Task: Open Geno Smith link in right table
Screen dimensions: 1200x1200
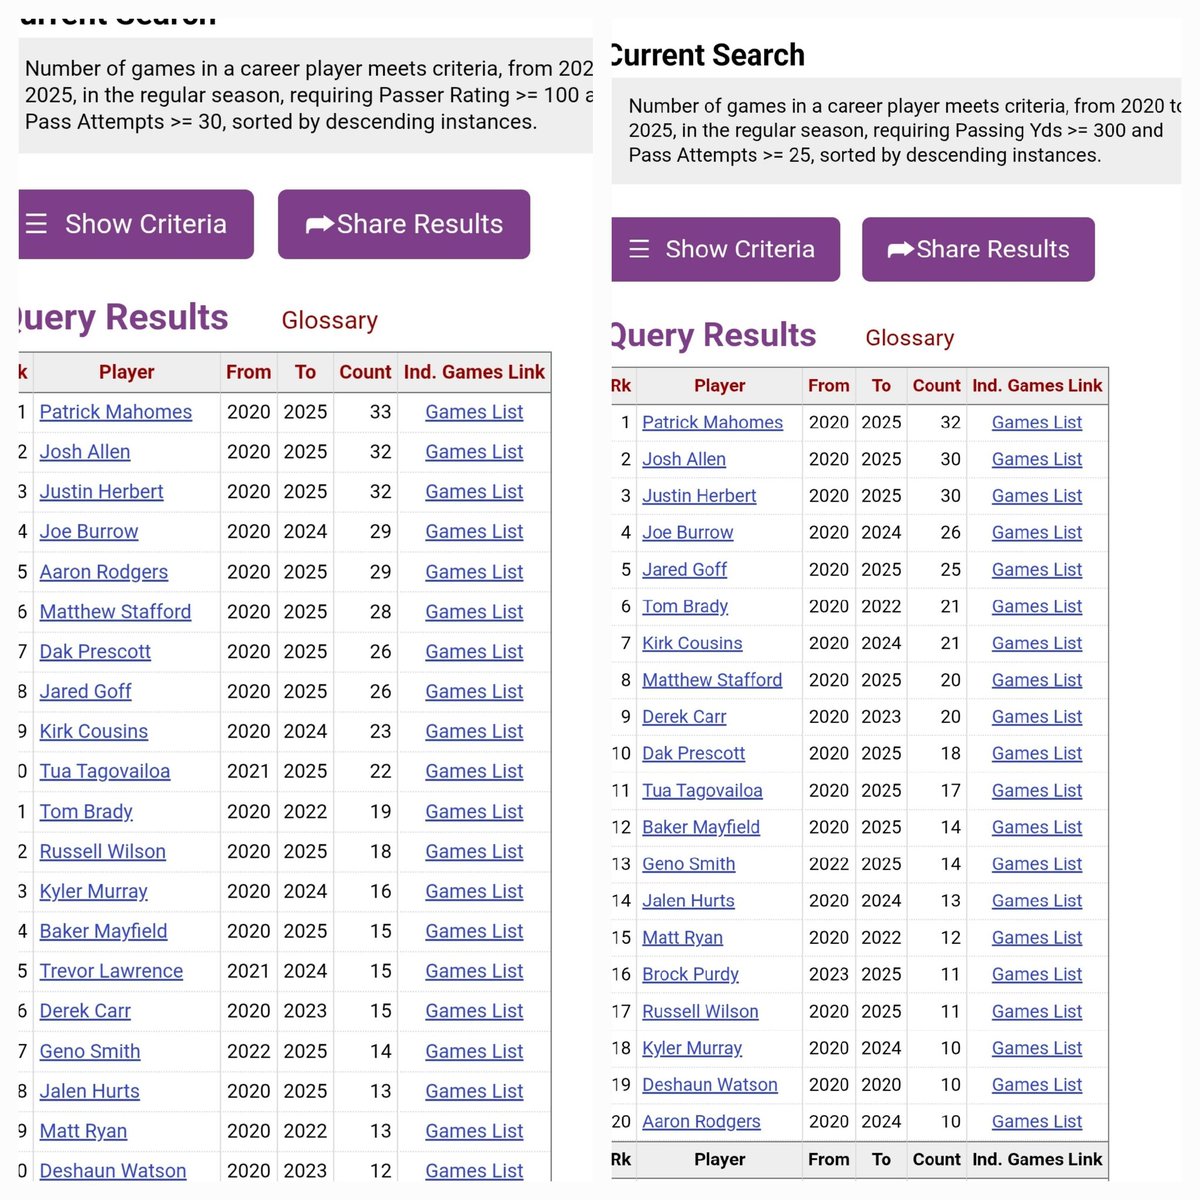Action: 689,864
